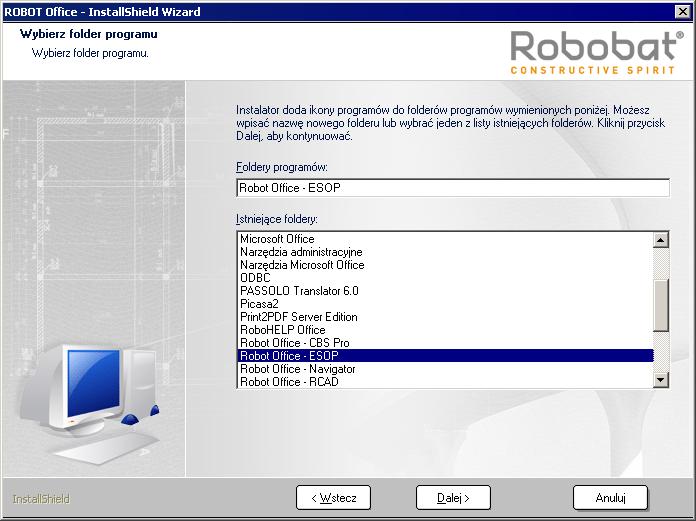
Task: Select Robot Office - Navigator folder
Action: 446,369
